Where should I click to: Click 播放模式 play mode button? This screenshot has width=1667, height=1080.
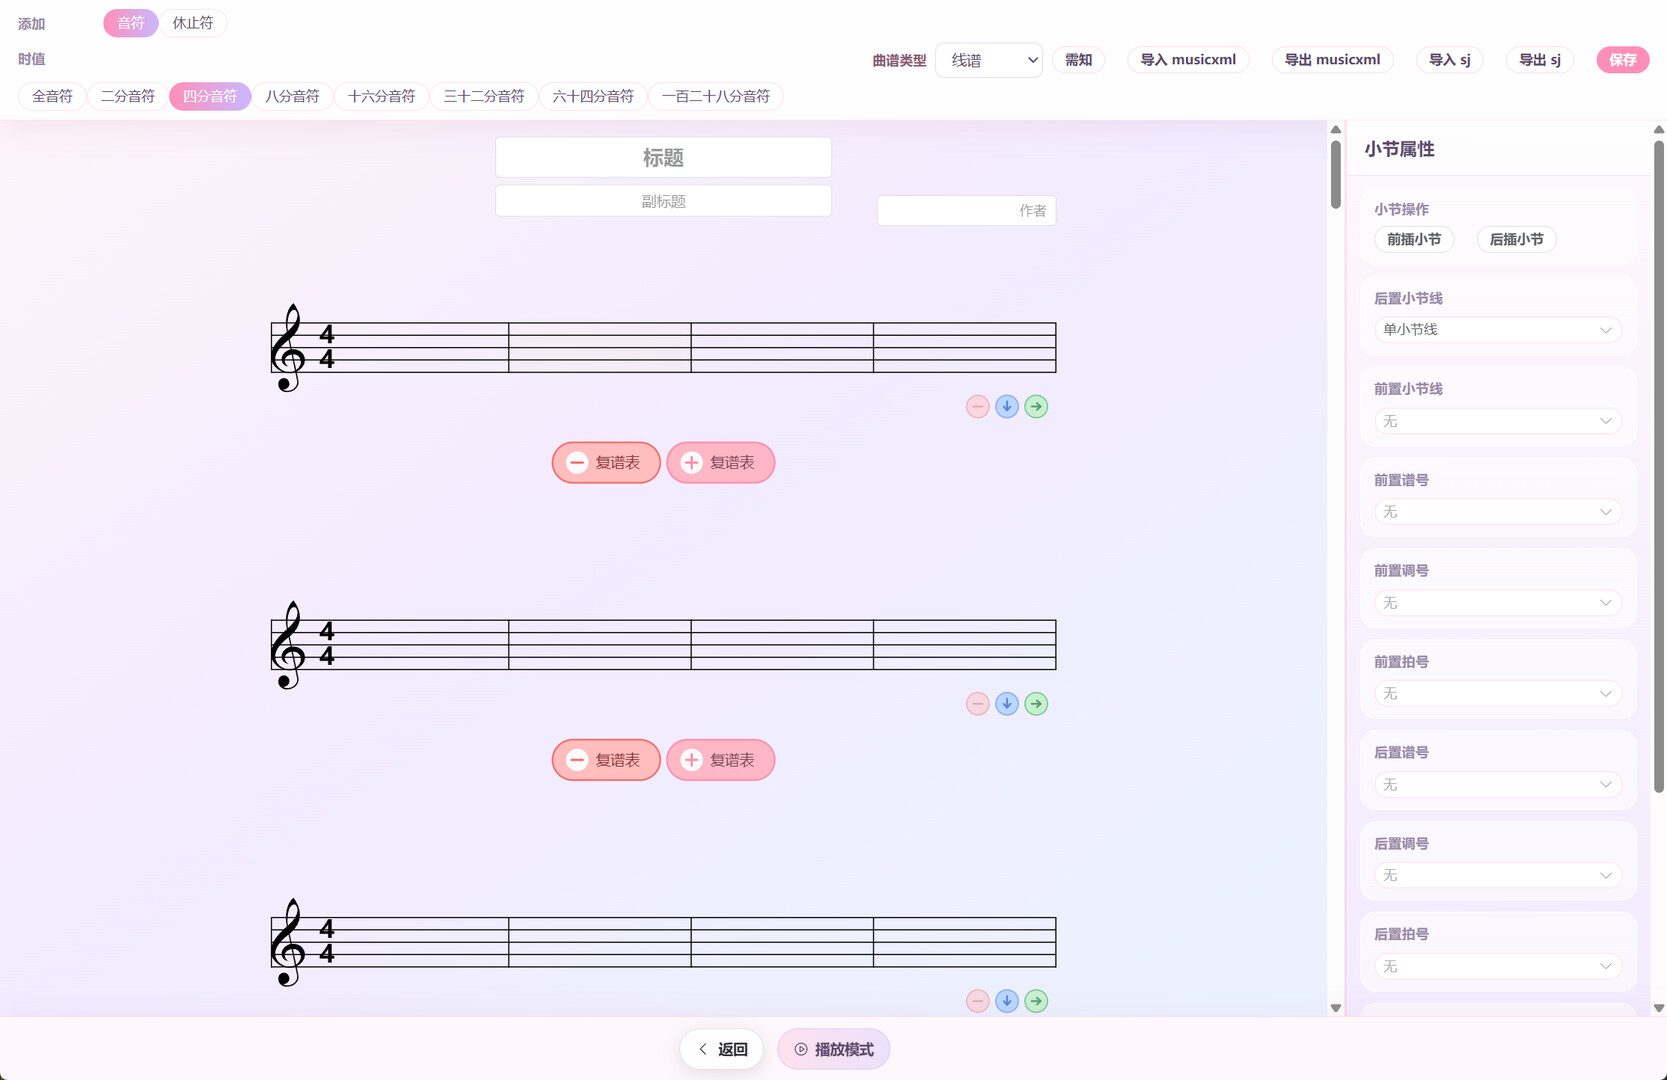click(x=834, y=1049)
